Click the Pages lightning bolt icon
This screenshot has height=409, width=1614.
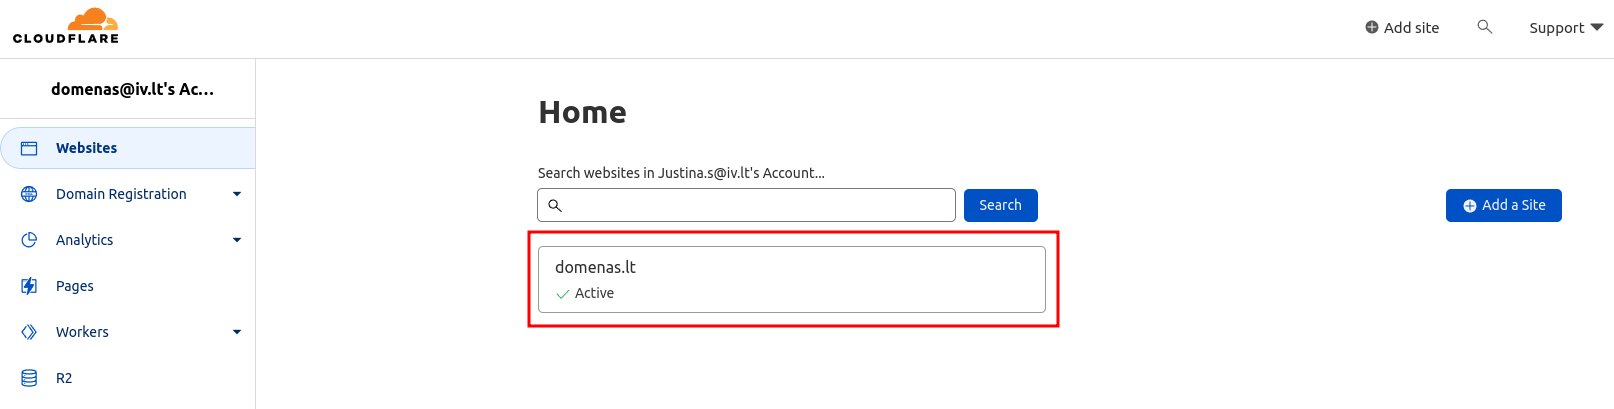[29, 286]
